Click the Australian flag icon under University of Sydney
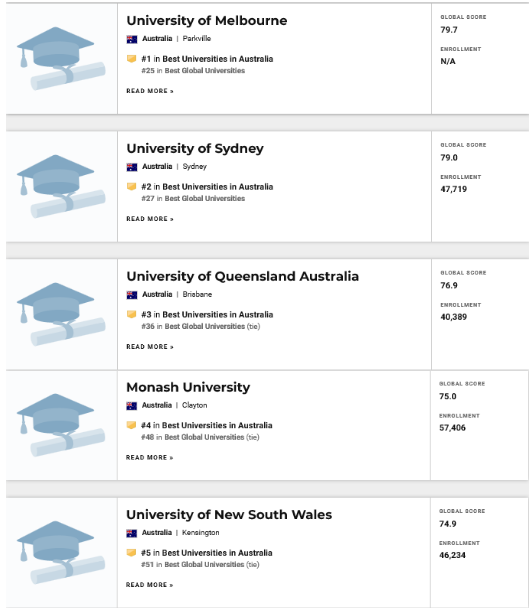The height and width of the screenshot is (608, 530). pyautogui.click(x=132, y=167)
